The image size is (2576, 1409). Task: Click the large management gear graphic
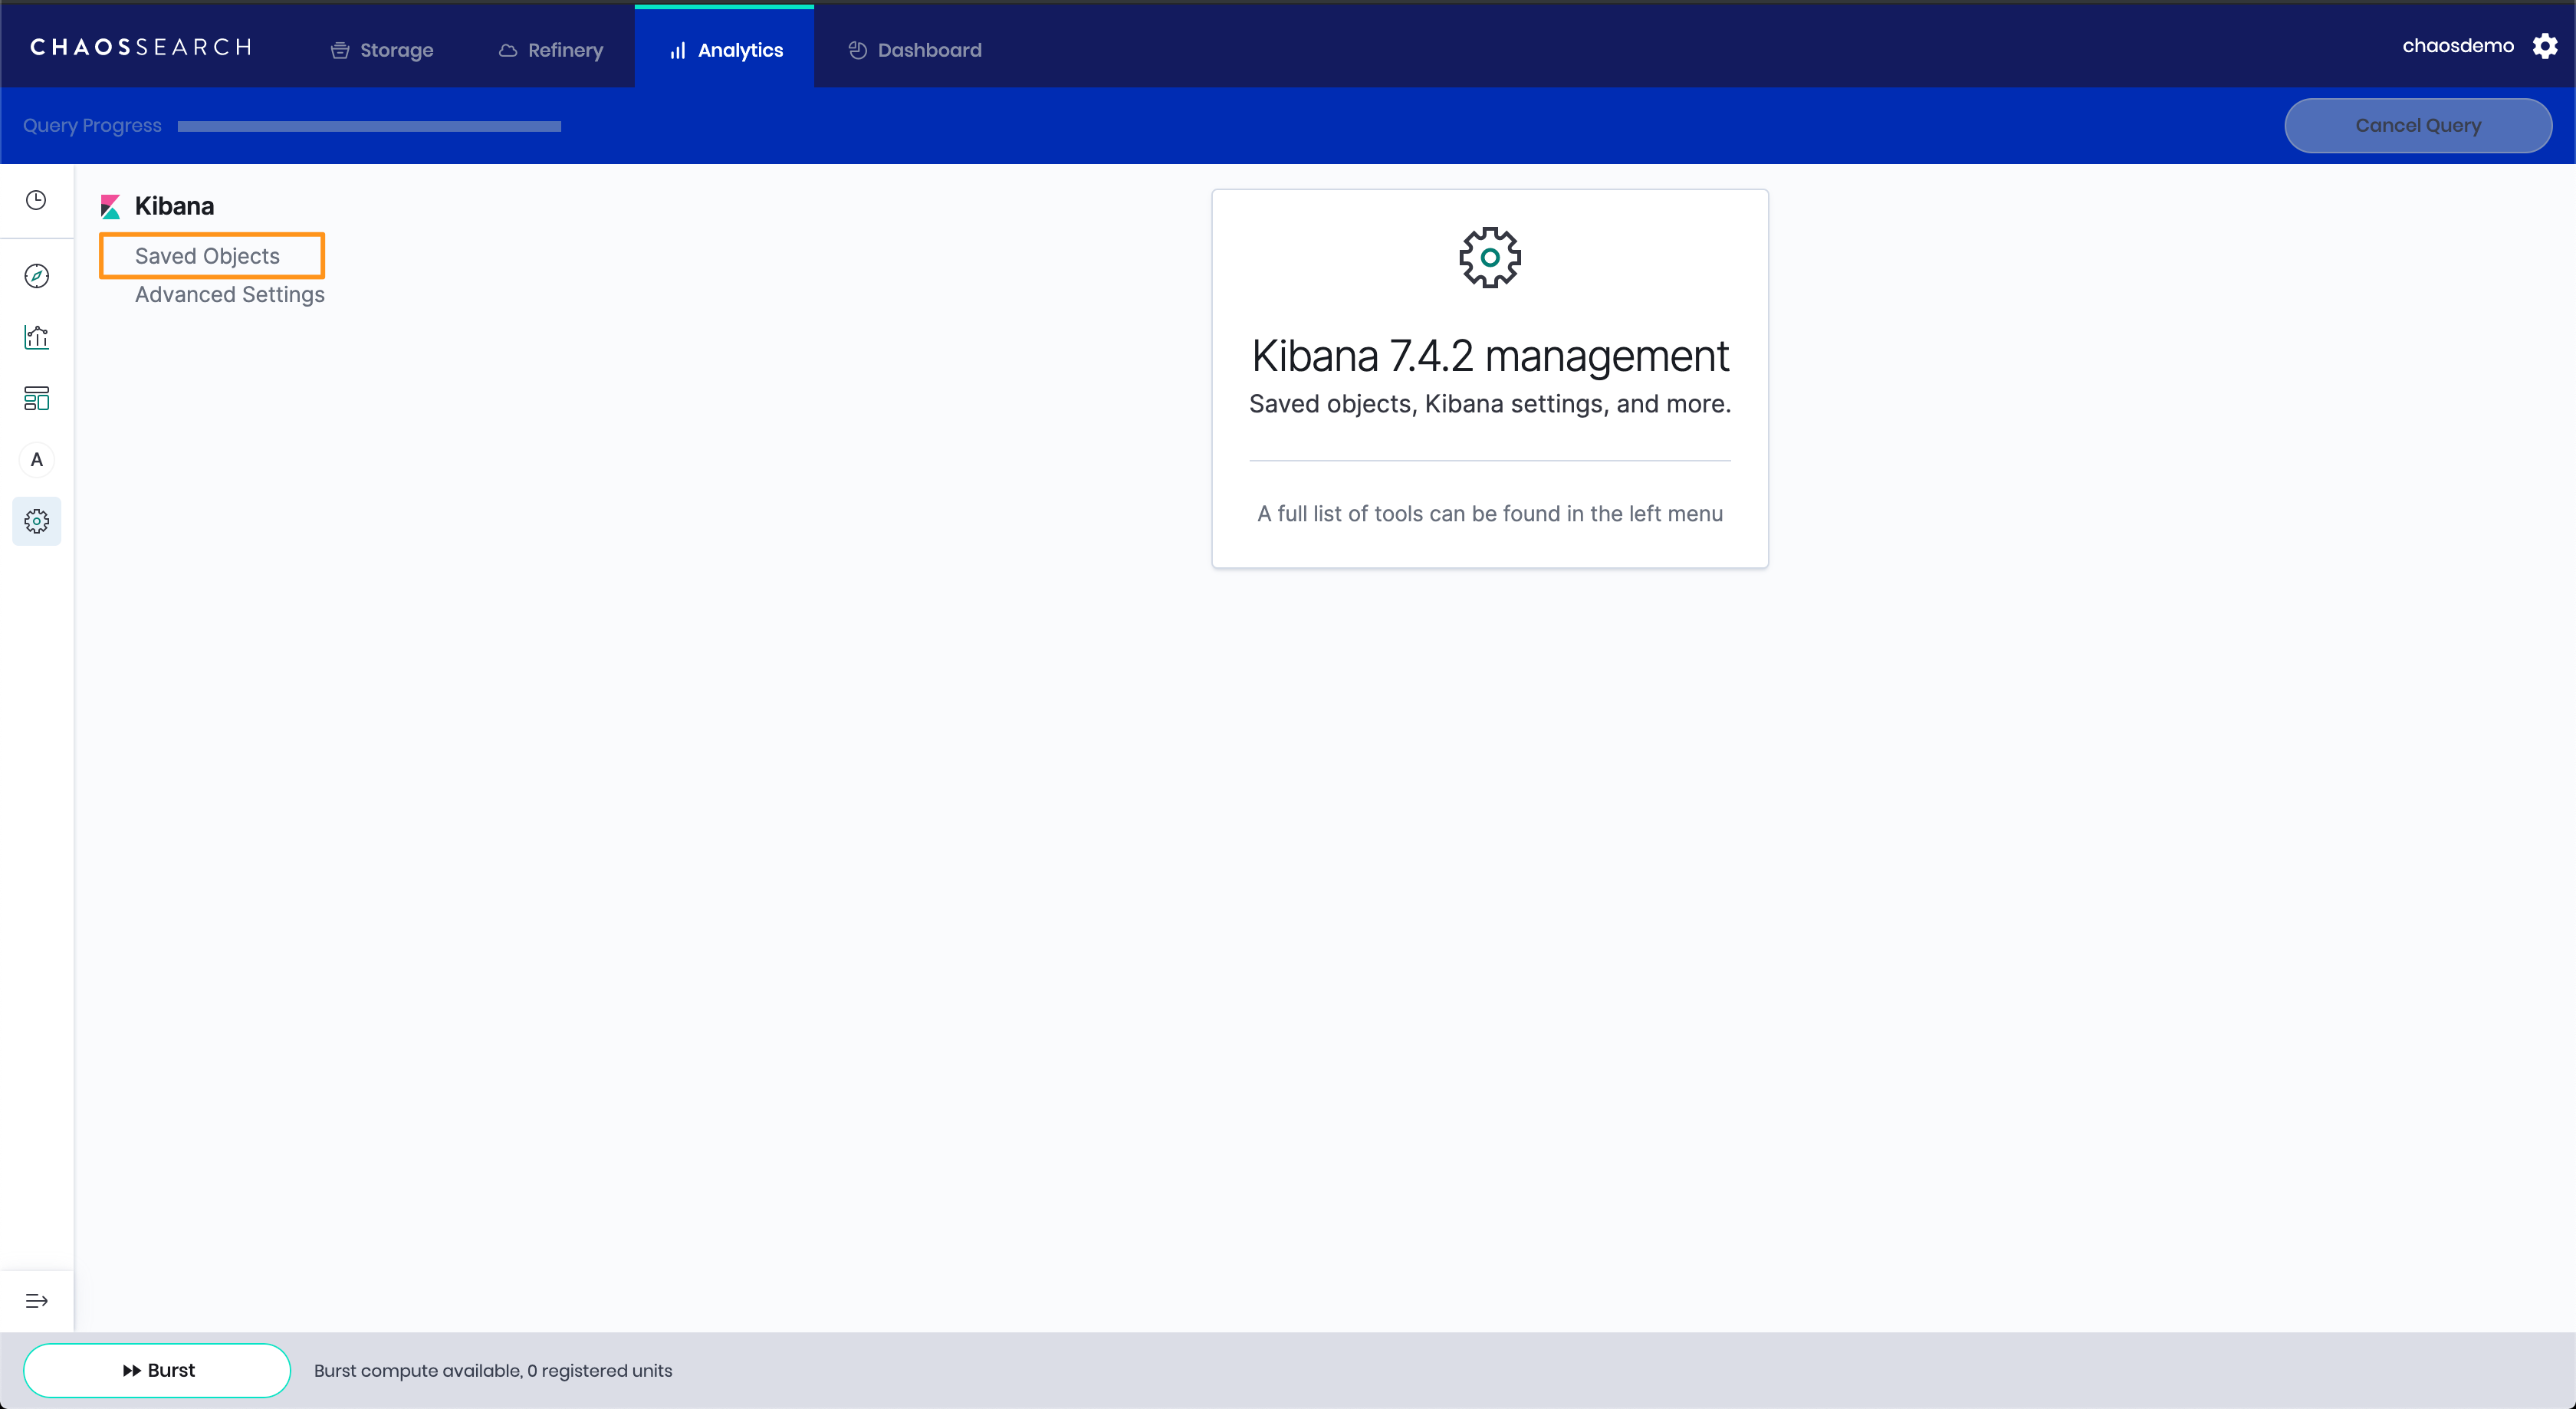[1489, 257]
